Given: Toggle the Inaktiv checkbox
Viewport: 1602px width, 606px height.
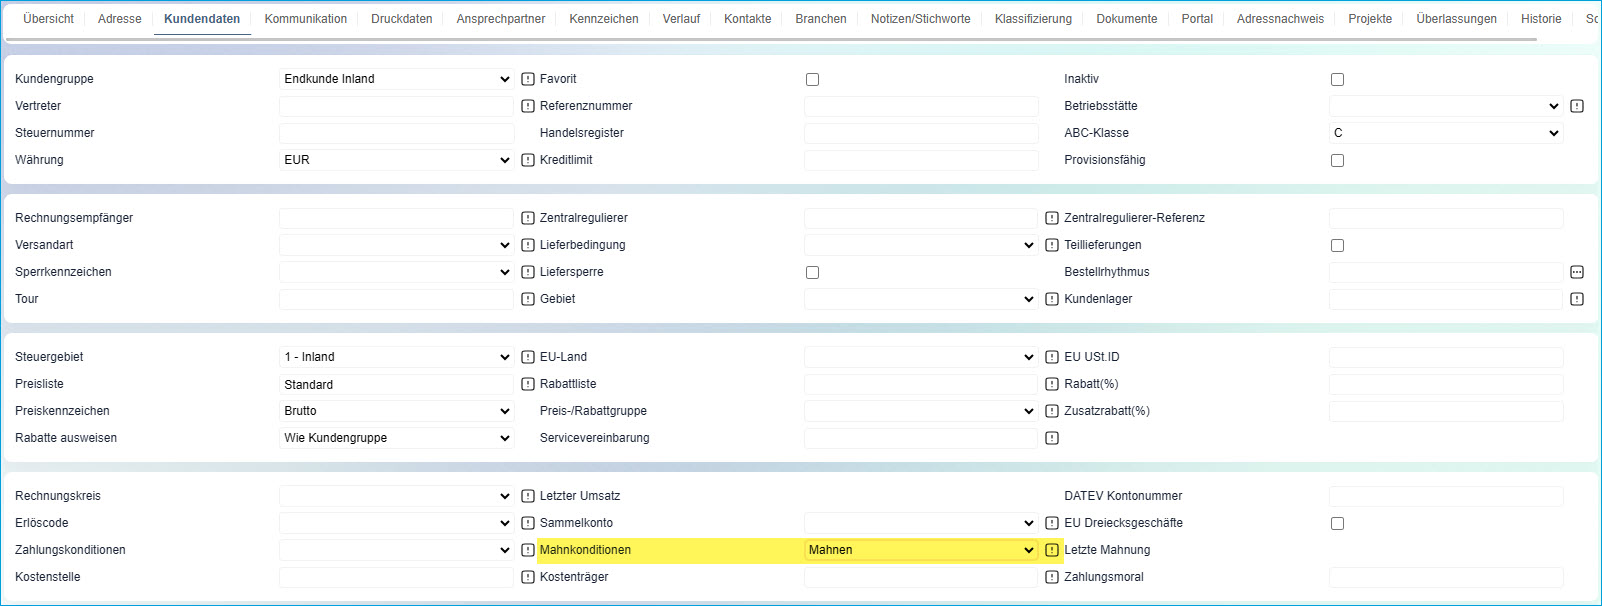Looking at the screenshot, I should (x=1337, y=80).
